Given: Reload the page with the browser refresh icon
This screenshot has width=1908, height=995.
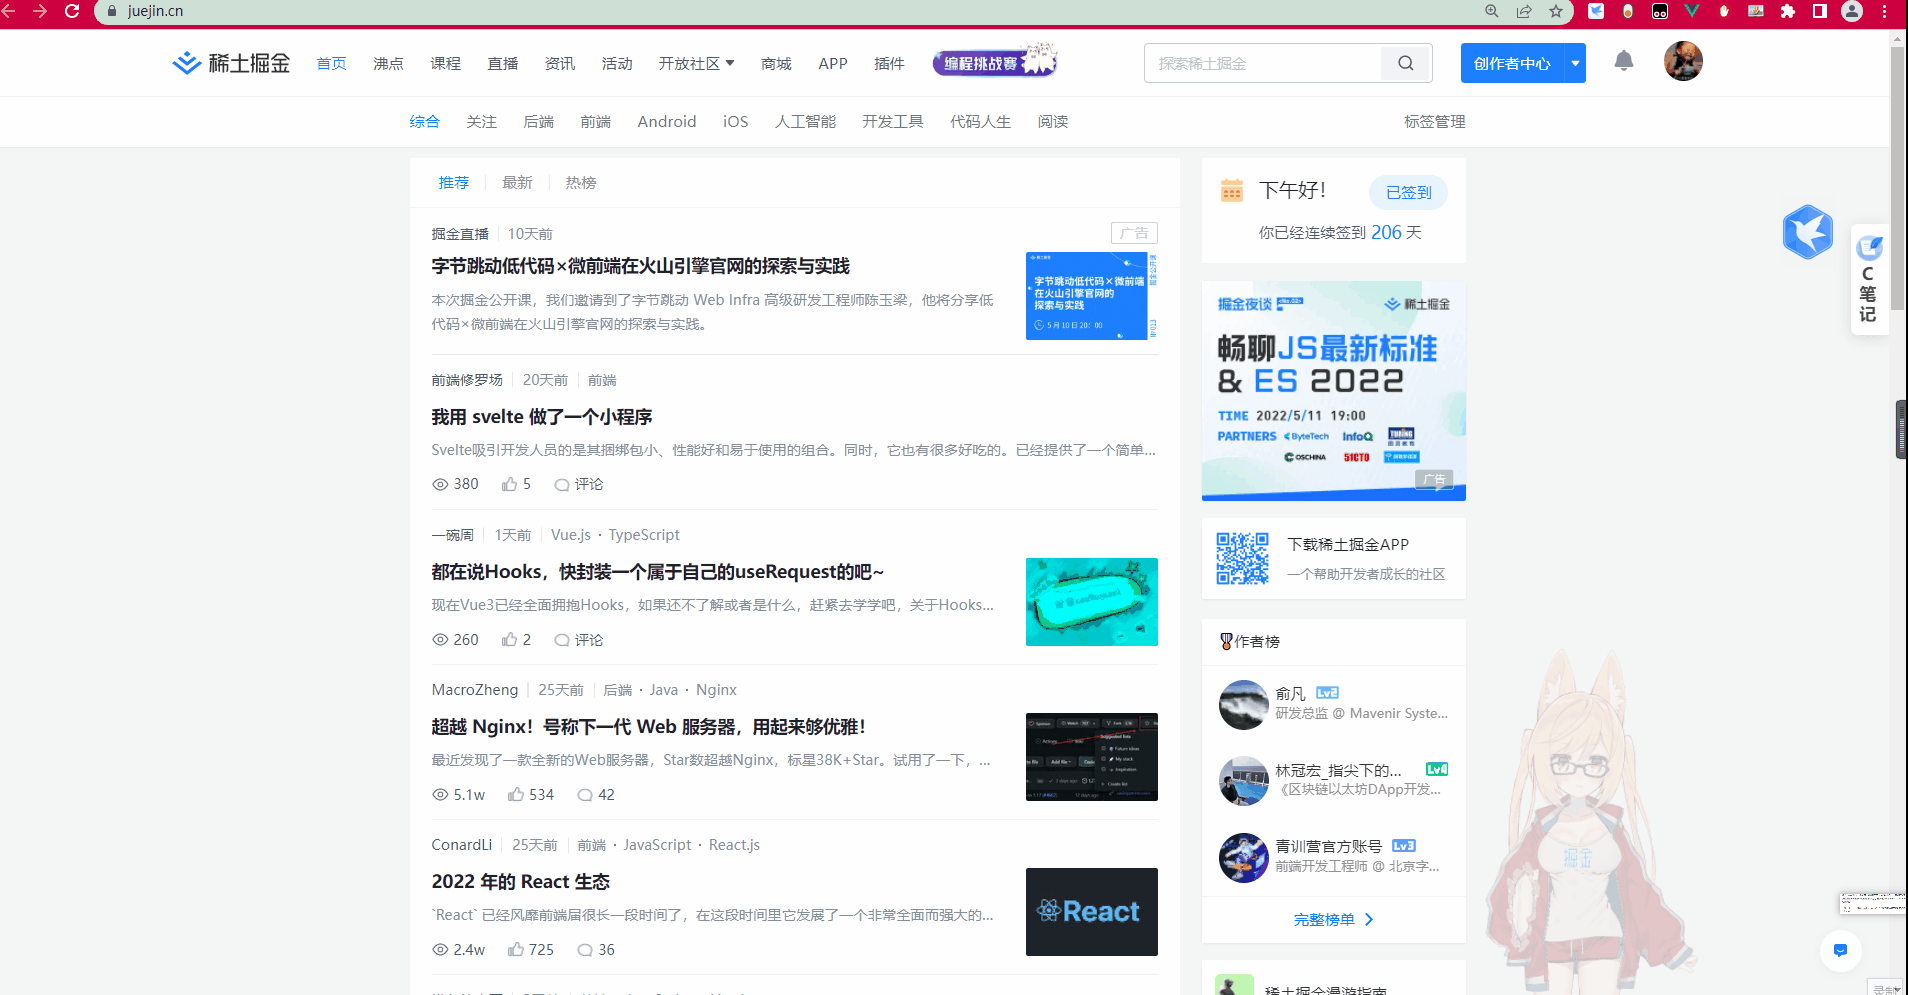Looking at the screenshot, I should coord(70,11).
